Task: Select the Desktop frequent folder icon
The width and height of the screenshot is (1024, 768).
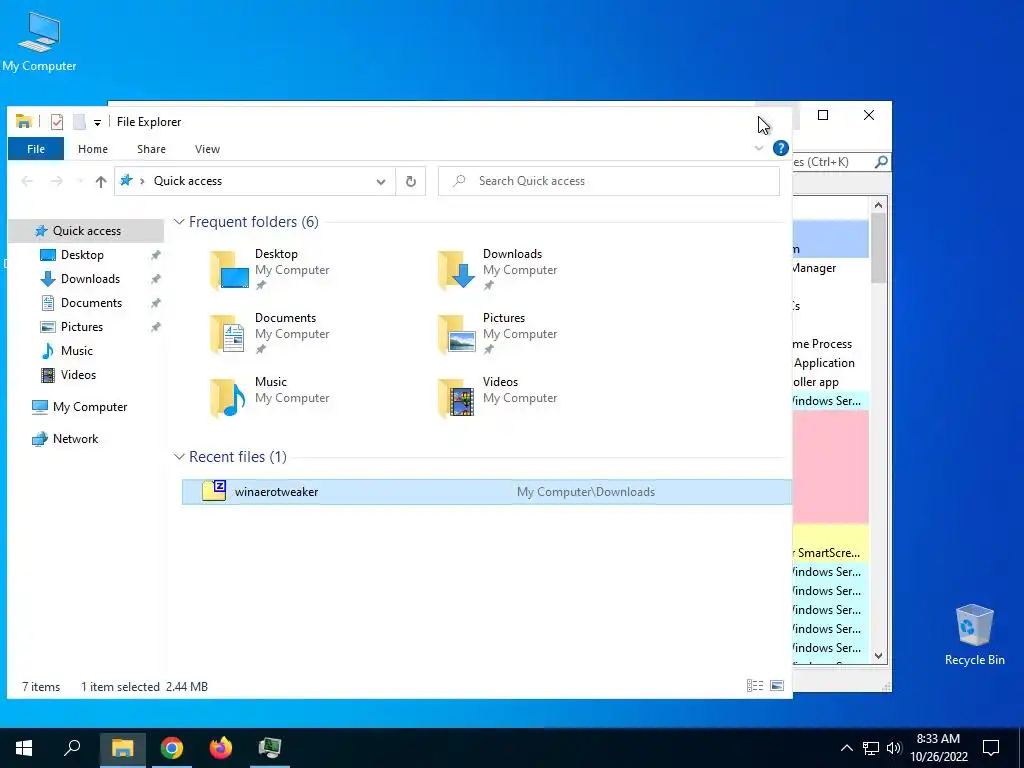Action: click(229, 270)
